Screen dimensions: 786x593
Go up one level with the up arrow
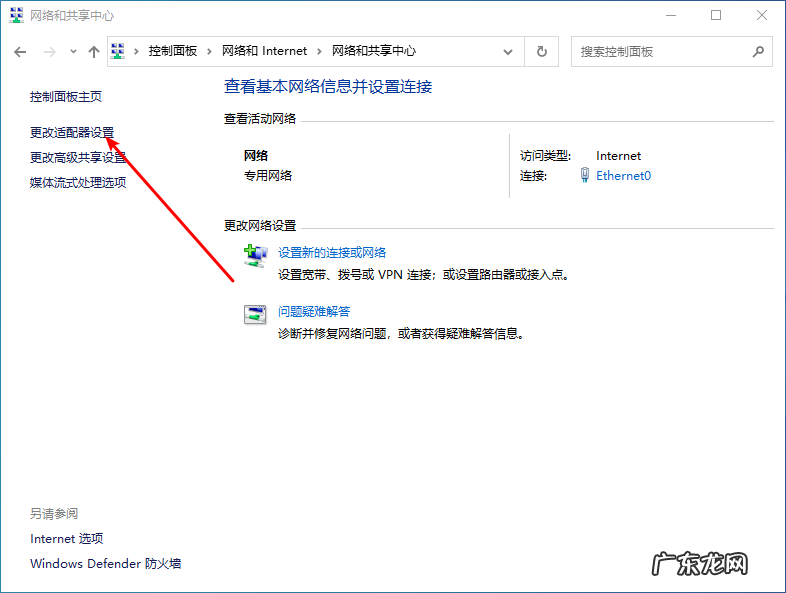(x=94, y=52)
